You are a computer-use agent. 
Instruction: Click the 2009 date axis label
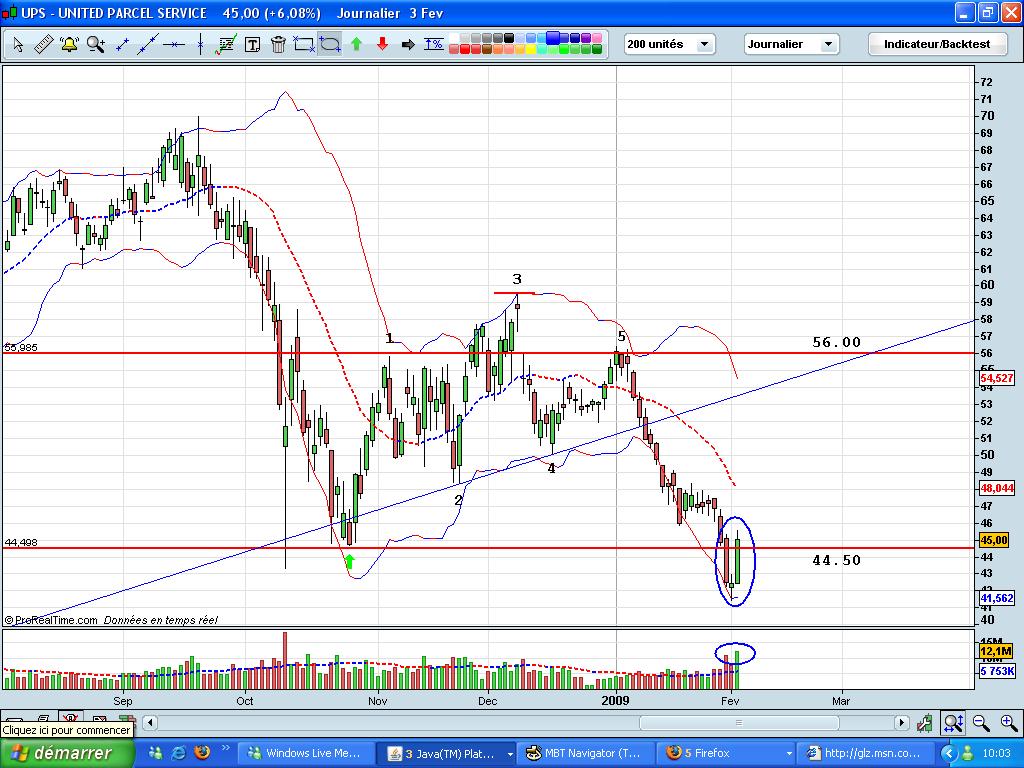(x=615, y=700)
